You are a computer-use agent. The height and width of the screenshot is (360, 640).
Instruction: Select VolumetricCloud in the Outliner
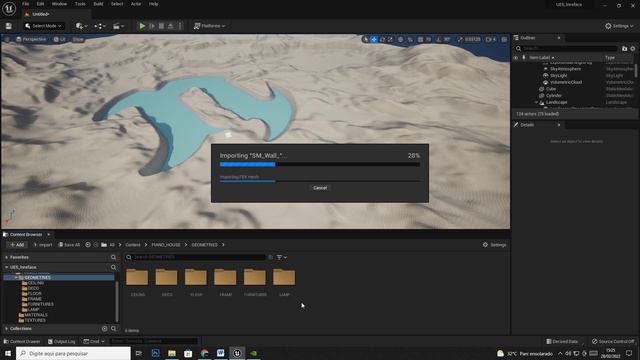tap(566, 82)
